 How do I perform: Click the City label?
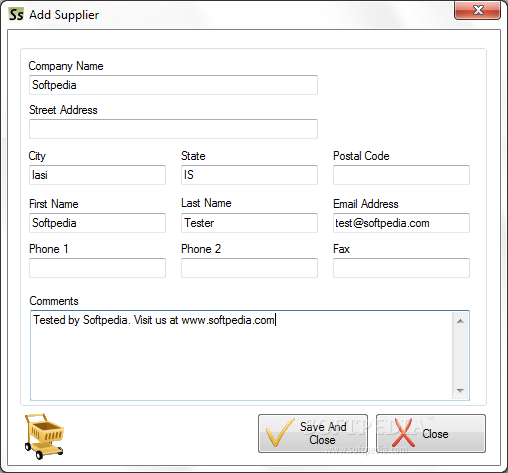(x=37, y=156)
